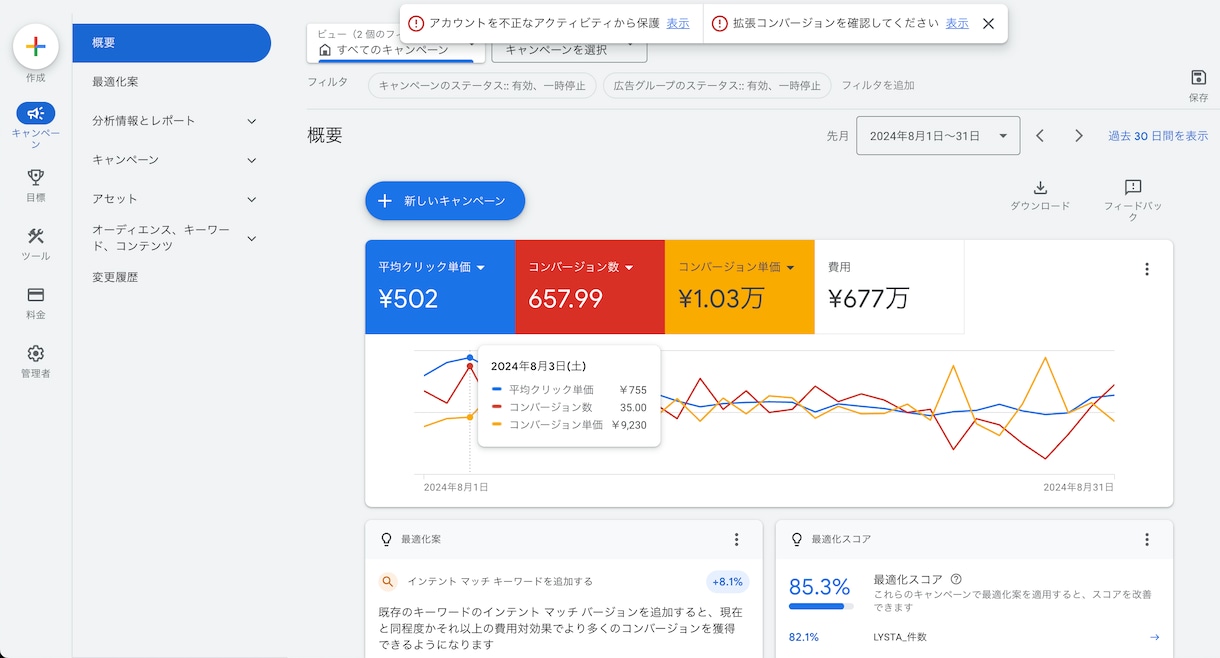The width and height of the screenshot is (1220, 658).
Task: Click 過去 30 日間を表示 link
Action: pyautogui.click(x=1158, y=136)
